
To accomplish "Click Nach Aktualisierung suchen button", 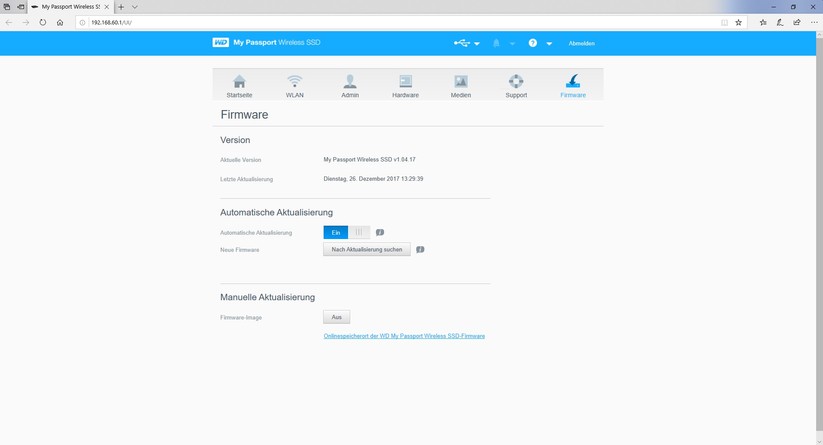I will point(367,250).
